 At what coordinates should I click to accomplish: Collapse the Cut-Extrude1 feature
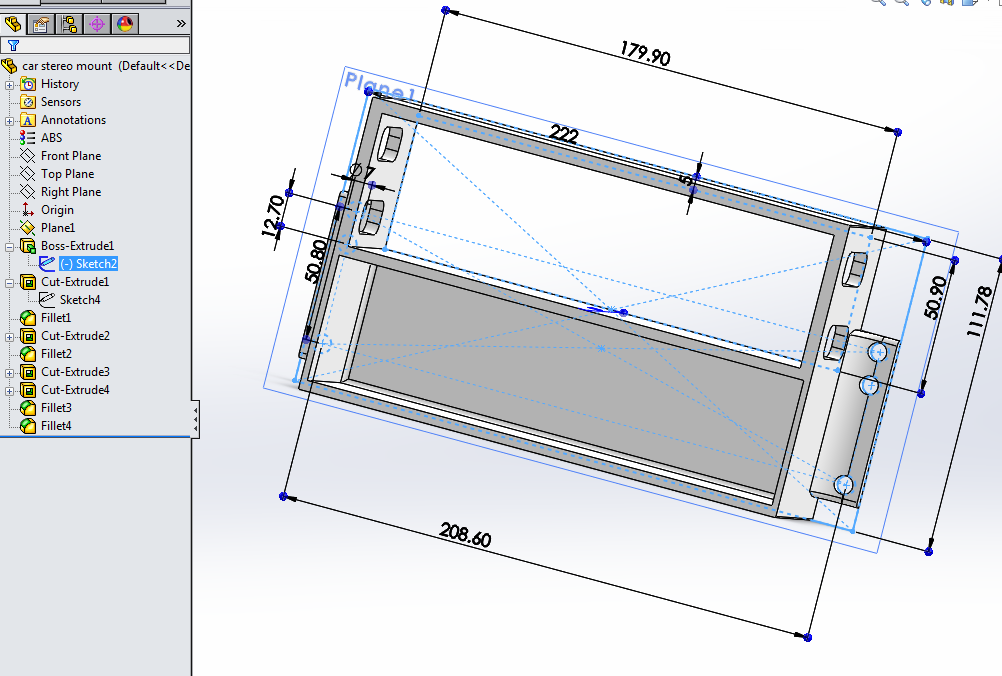pyautogui.click(x=10, y=282)
